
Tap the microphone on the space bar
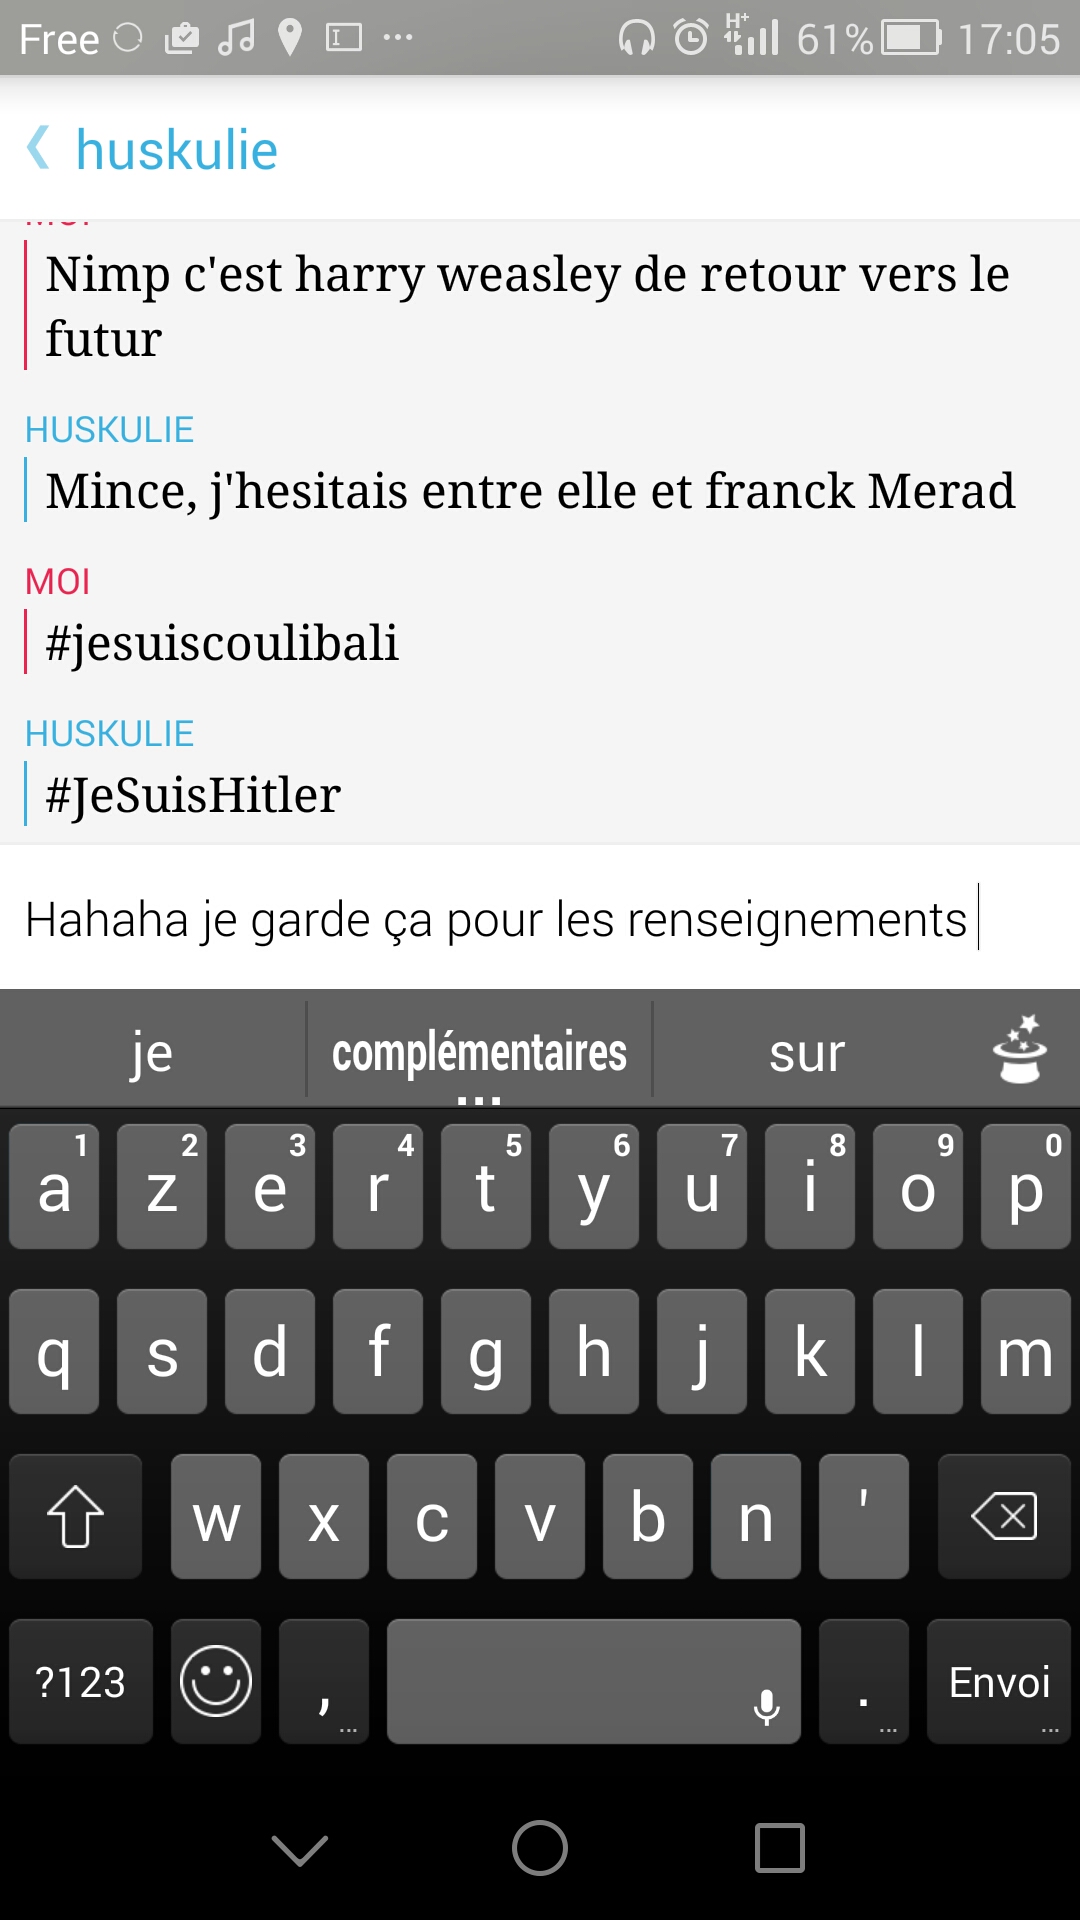(x=766, y=1706)
